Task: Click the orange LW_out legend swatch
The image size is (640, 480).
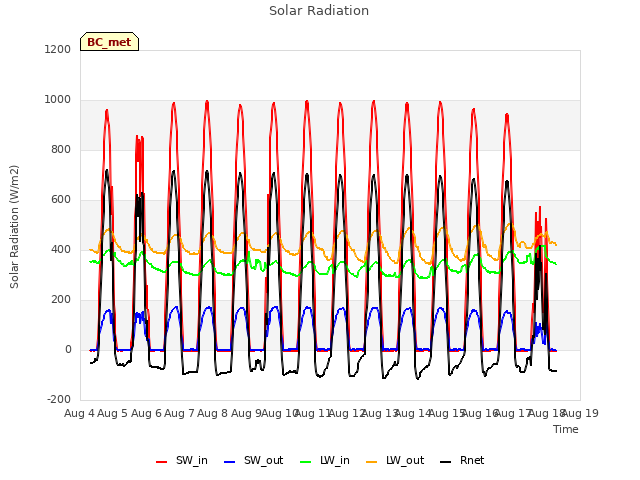Action: point(372,462)
